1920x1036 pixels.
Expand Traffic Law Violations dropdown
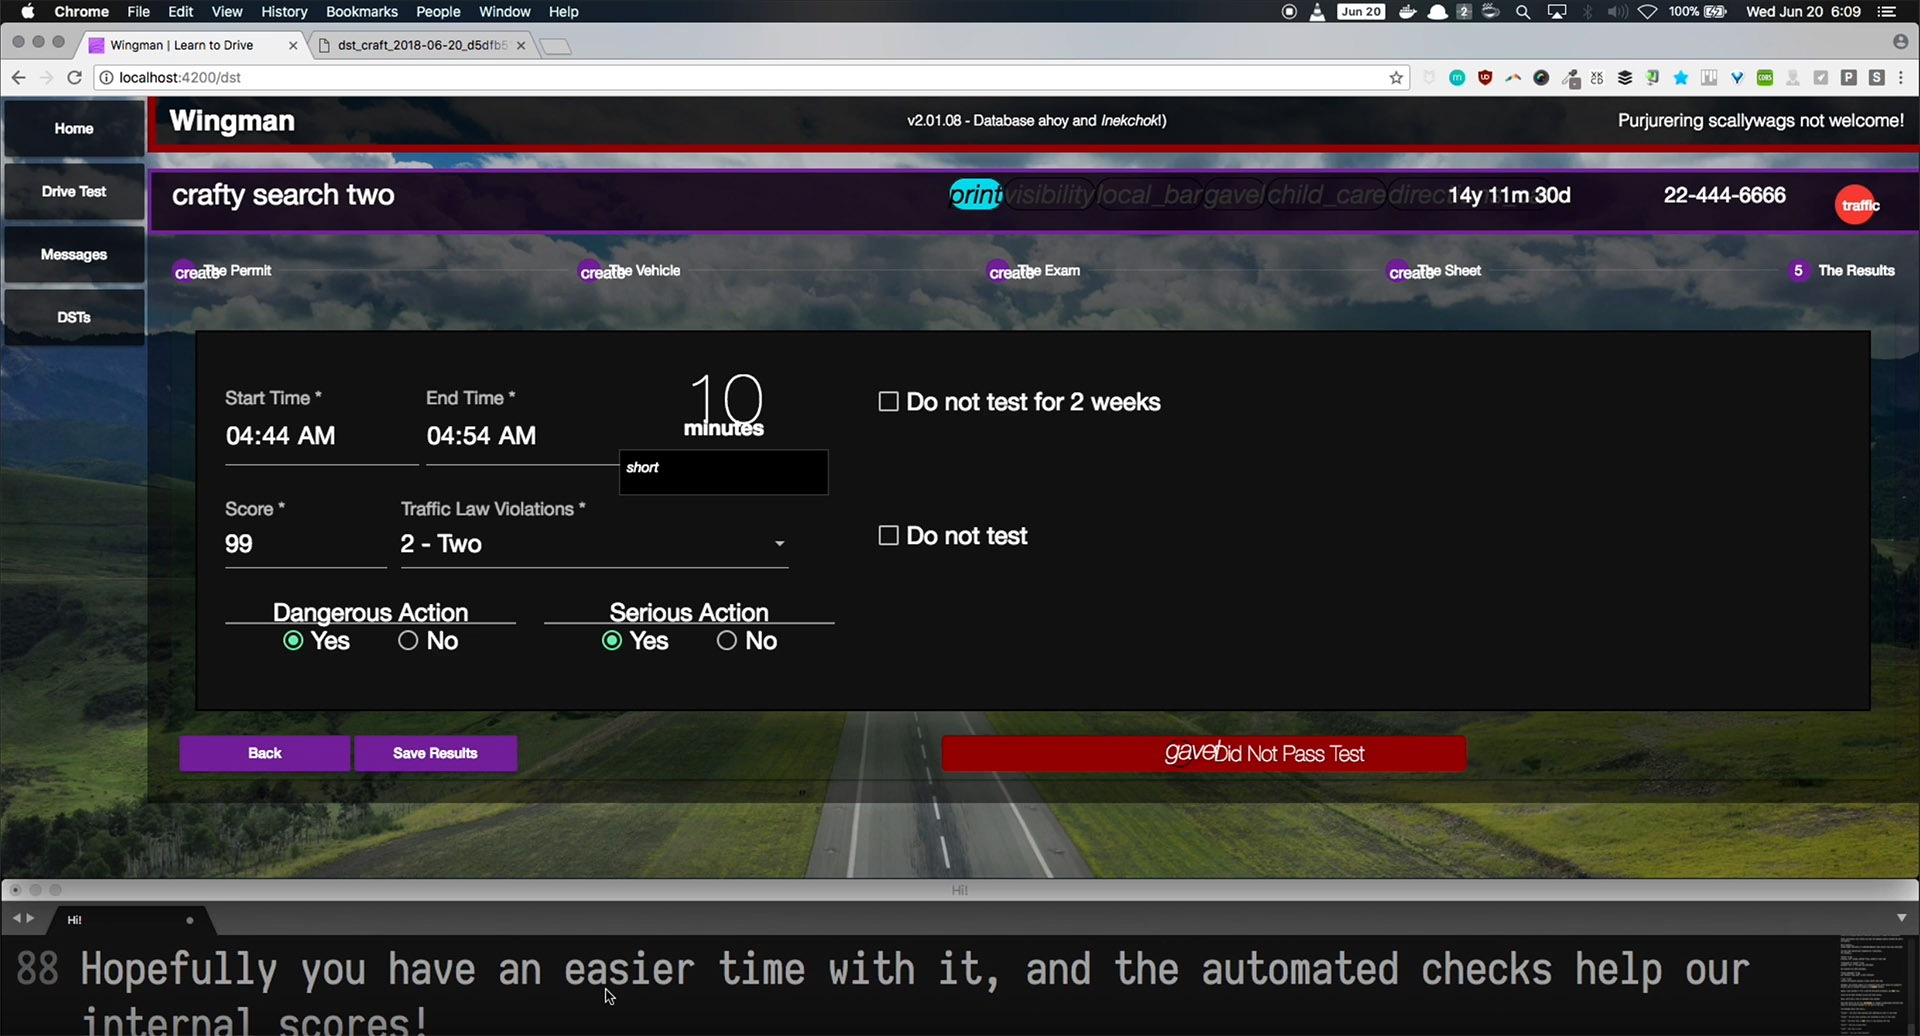(x=779, y=544)
